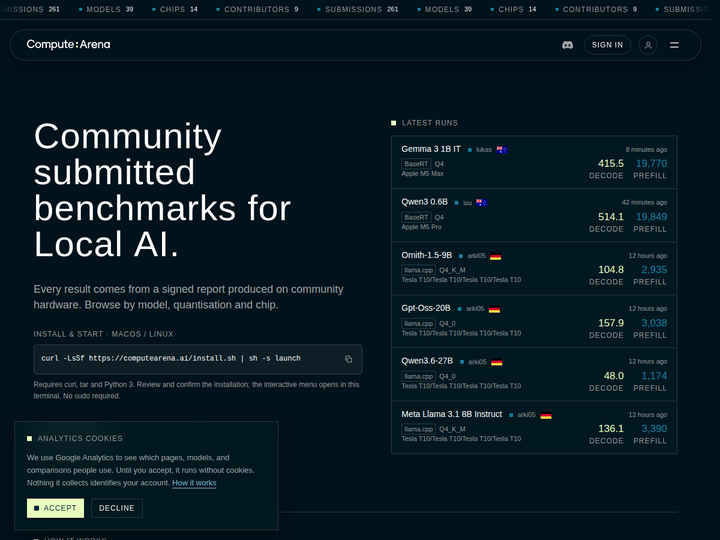
Task: Click the Compute:Arena logo
Action: [68, 45]
